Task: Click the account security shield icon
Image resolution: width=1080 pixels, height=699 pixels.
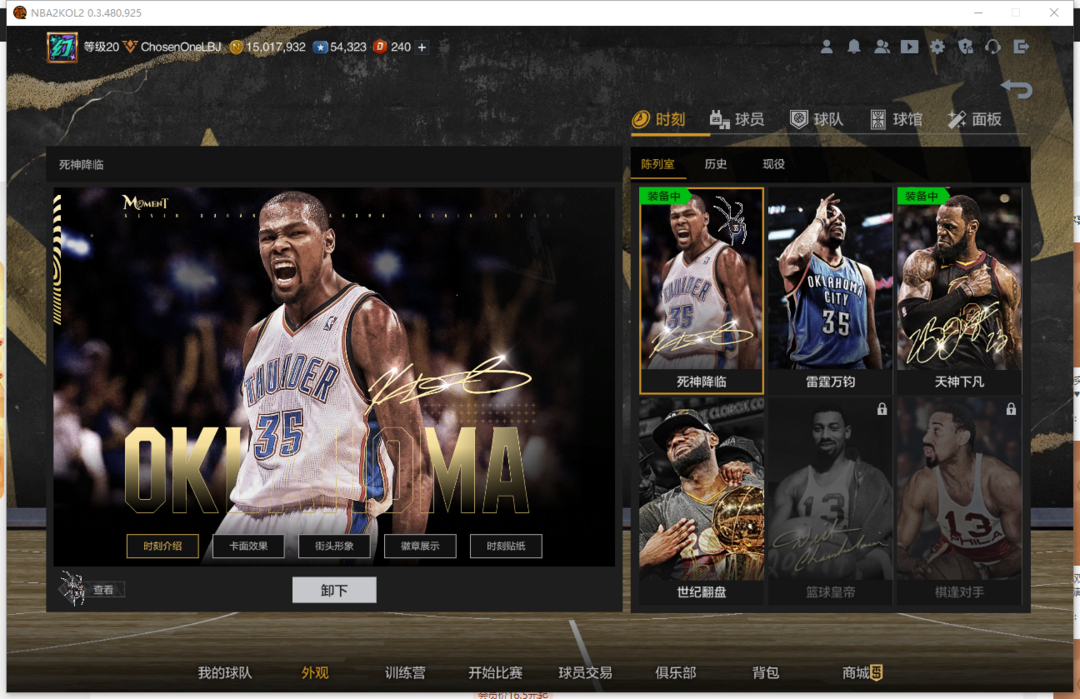Action: click(x=965, y=47)
